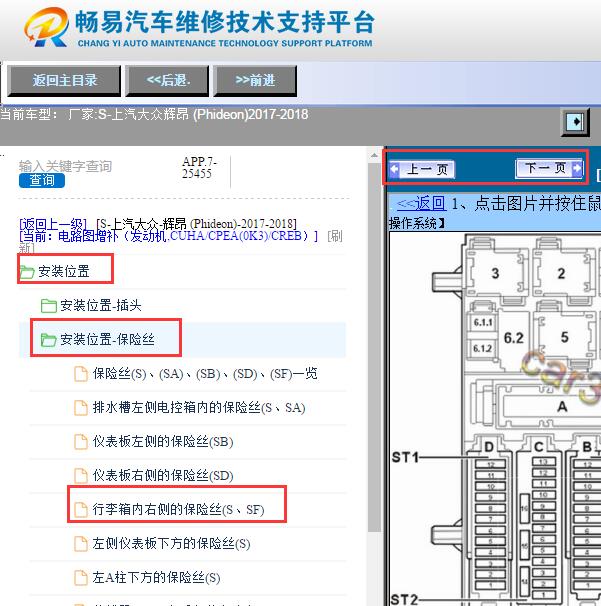
Task: Click the APP.7-25455 version text
Action: [199, 167]
